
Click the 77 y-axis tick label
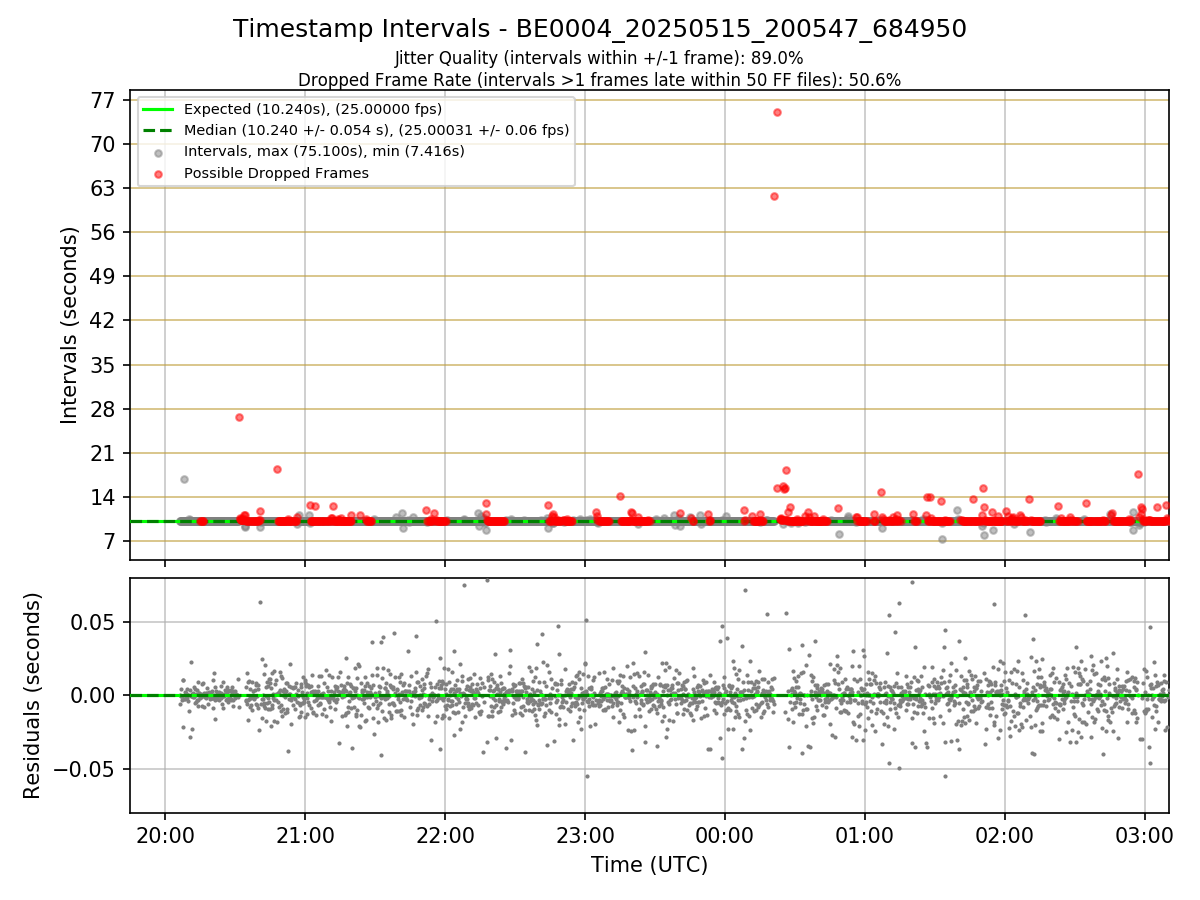tap(103, 100)
